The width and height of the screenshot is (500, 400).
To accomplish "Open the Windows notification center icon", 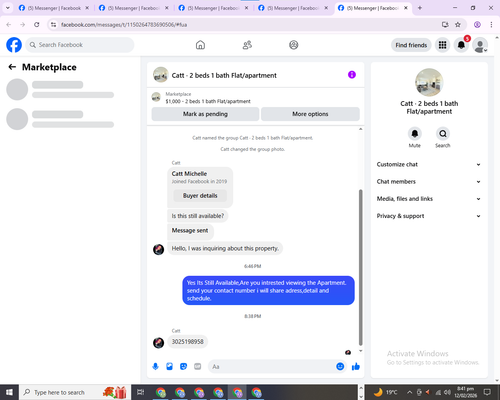I will [487, 392].
